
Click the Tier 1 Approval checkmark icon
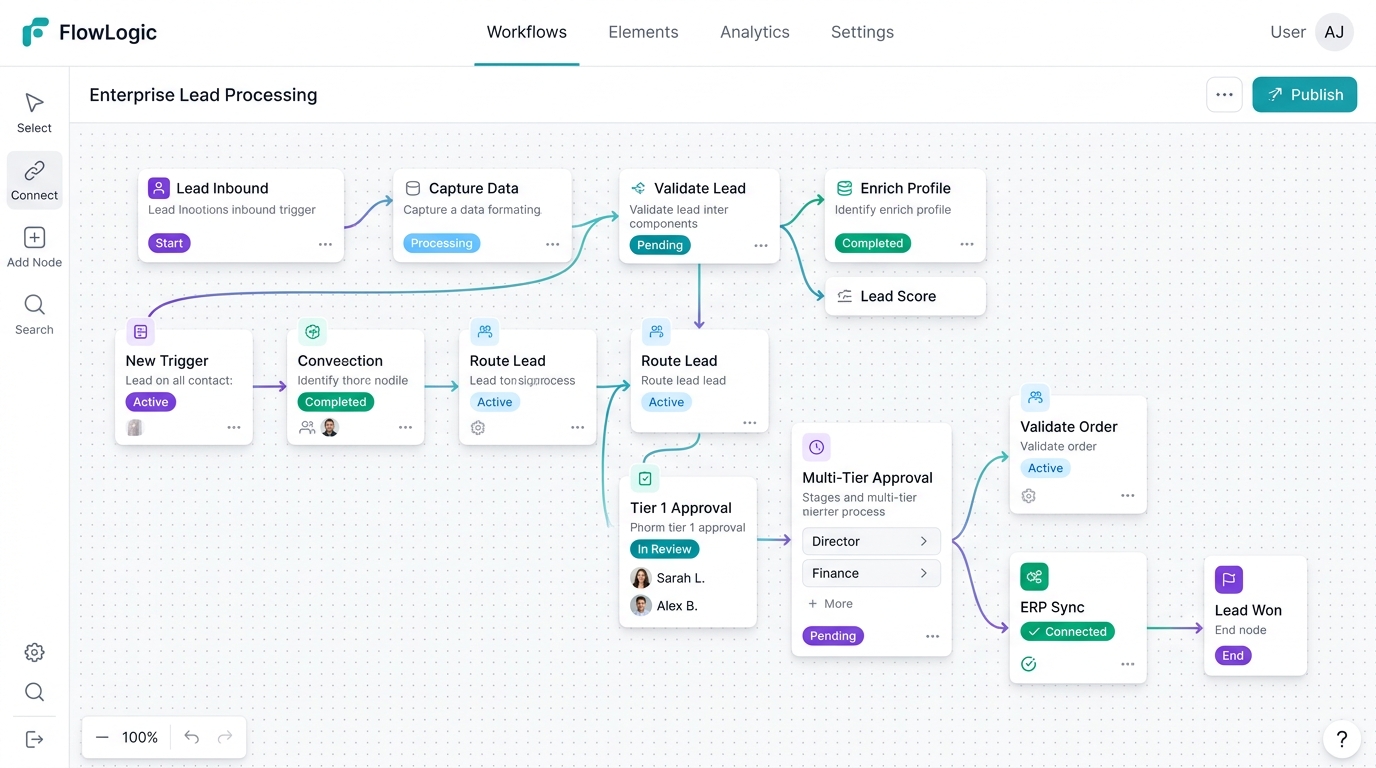tap(645, 479)
